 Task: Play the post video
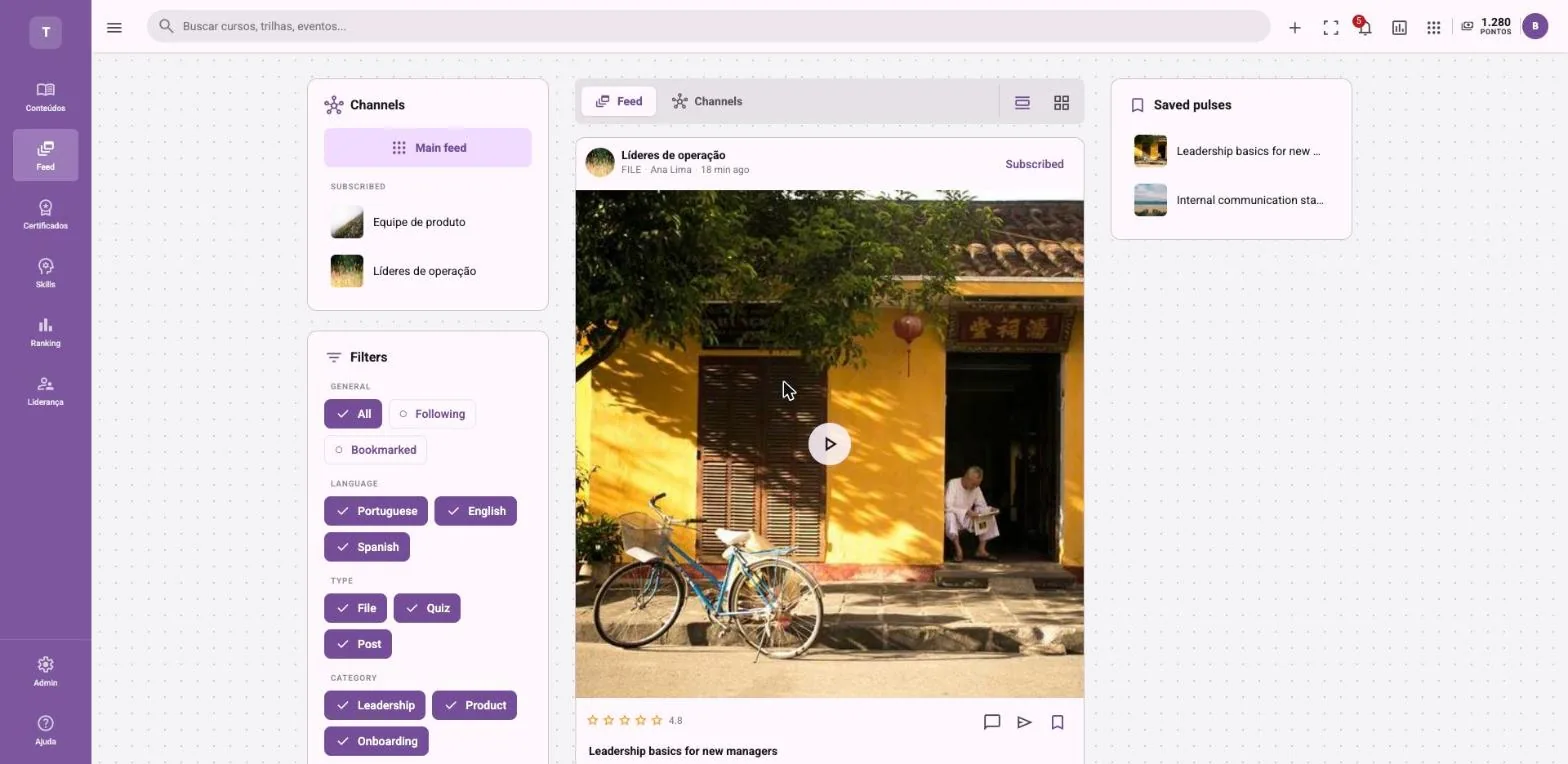pos(830,444)
